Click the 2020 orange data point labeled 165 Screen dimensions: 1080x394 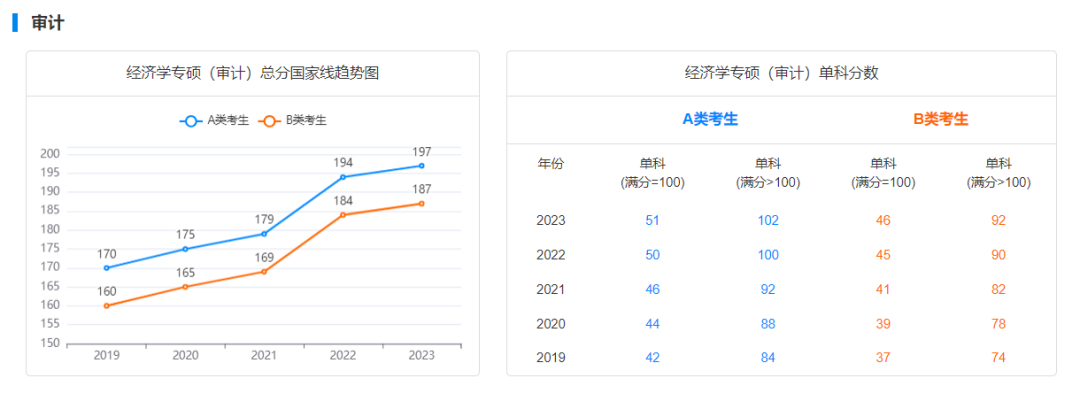(185, 287)
